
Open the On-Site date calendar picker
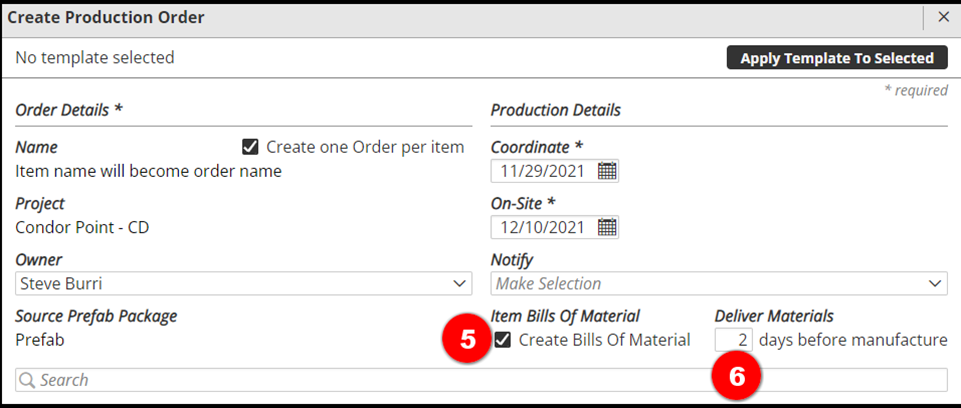(x=607, y=227)
